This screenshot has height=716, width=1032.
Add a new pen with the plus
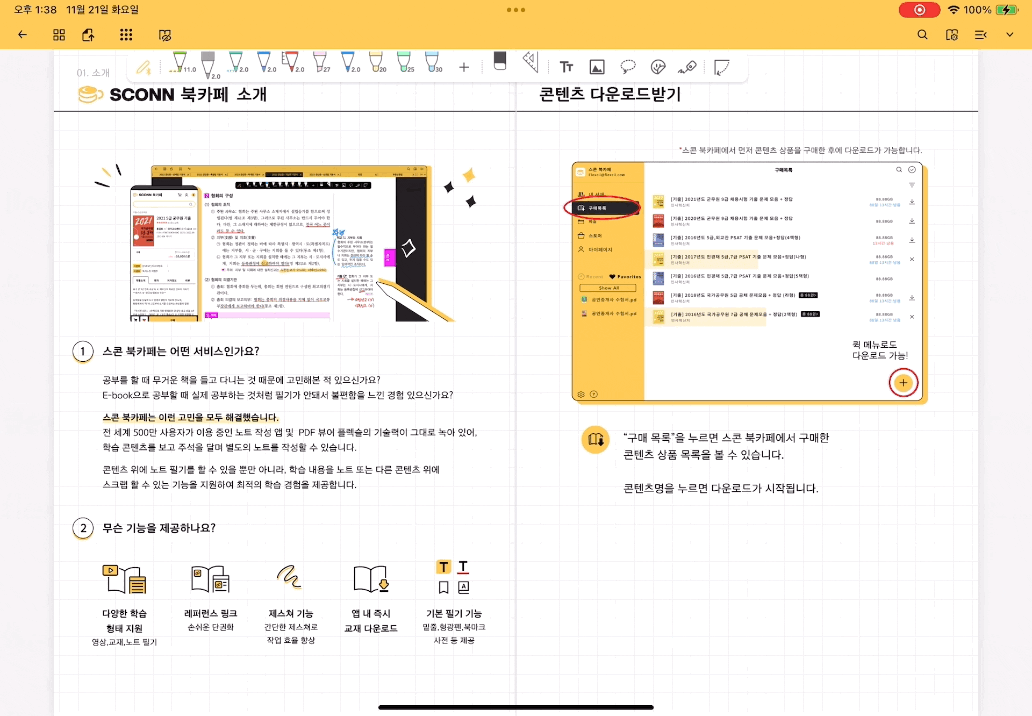pyautogui.click(x=464, y=67)
